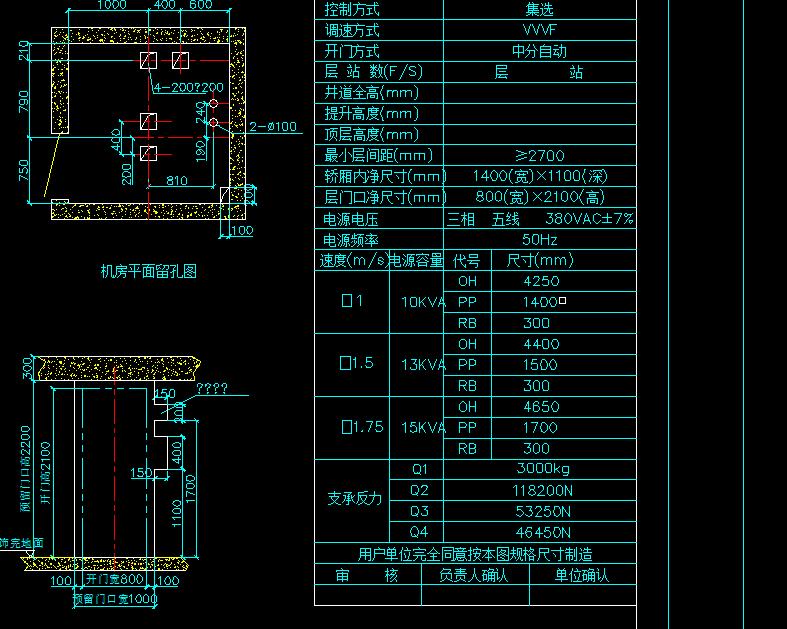The height and width of the screenshot is (629, 787).
Task: Click the OH value 4250
Action: pyautogui.click(x=541, y=281)
